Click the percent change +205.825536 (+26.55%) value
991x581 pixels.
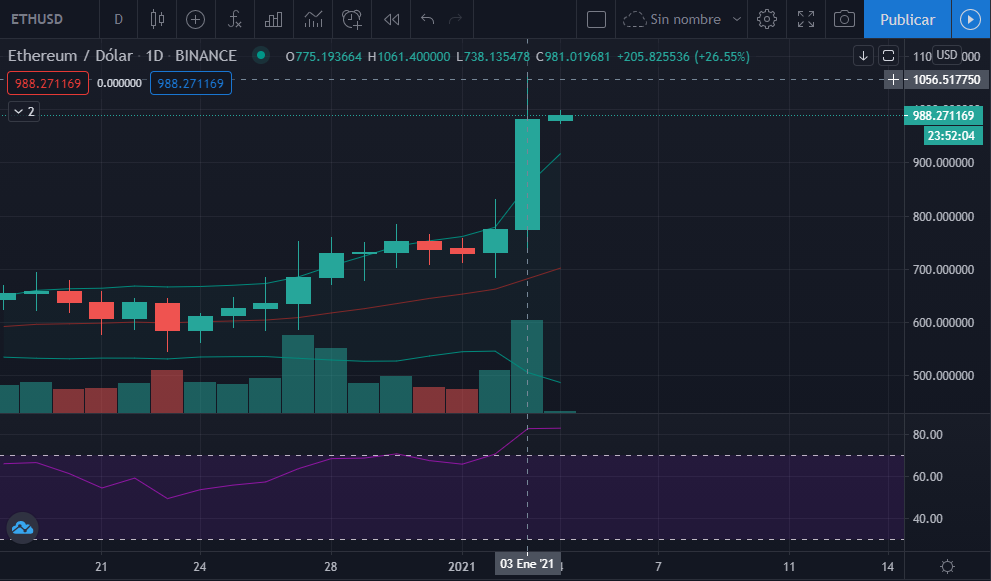[x=683, y=56]
